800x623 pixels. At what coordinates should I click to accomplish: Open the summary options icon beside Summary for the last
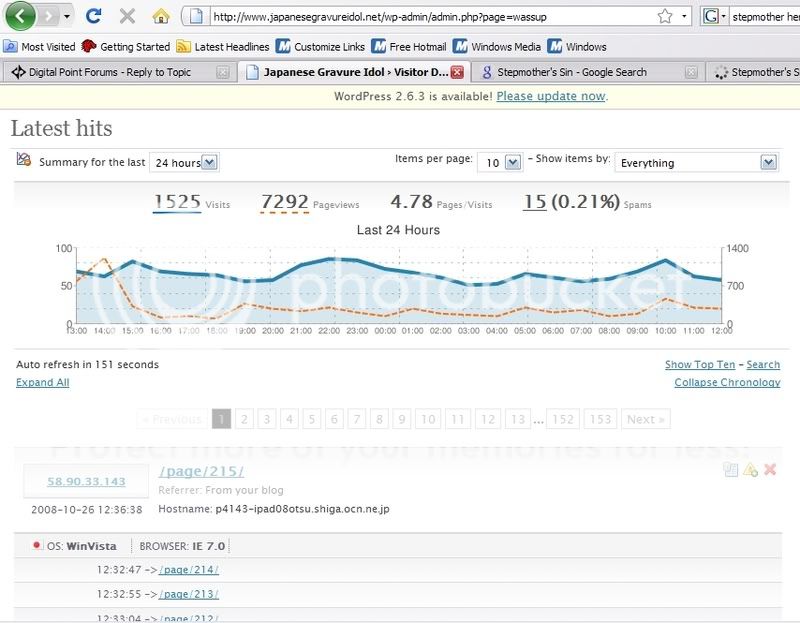23,160
